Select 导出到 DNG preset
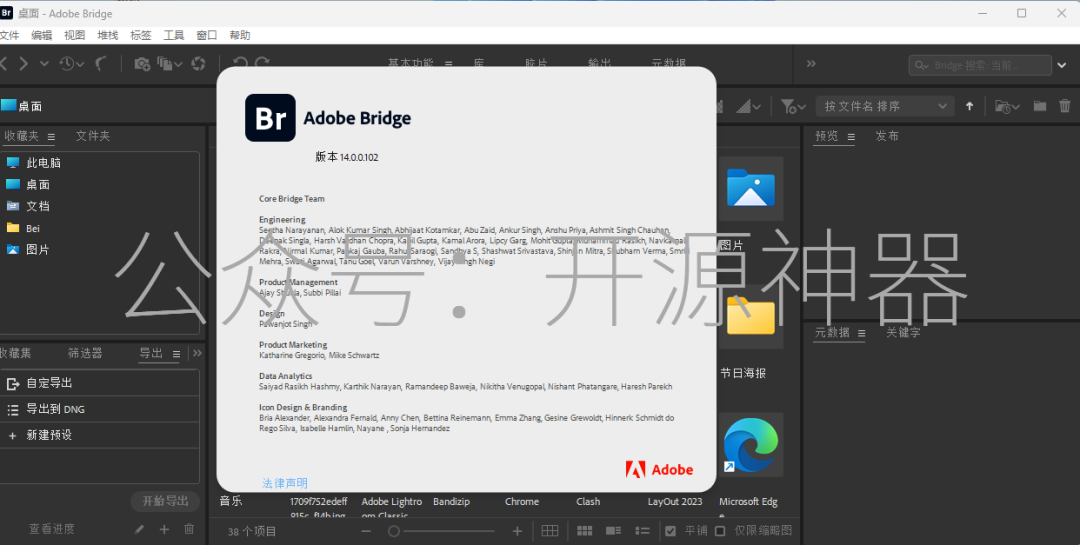The image size is (1080, 545). (x=100, y=409)
